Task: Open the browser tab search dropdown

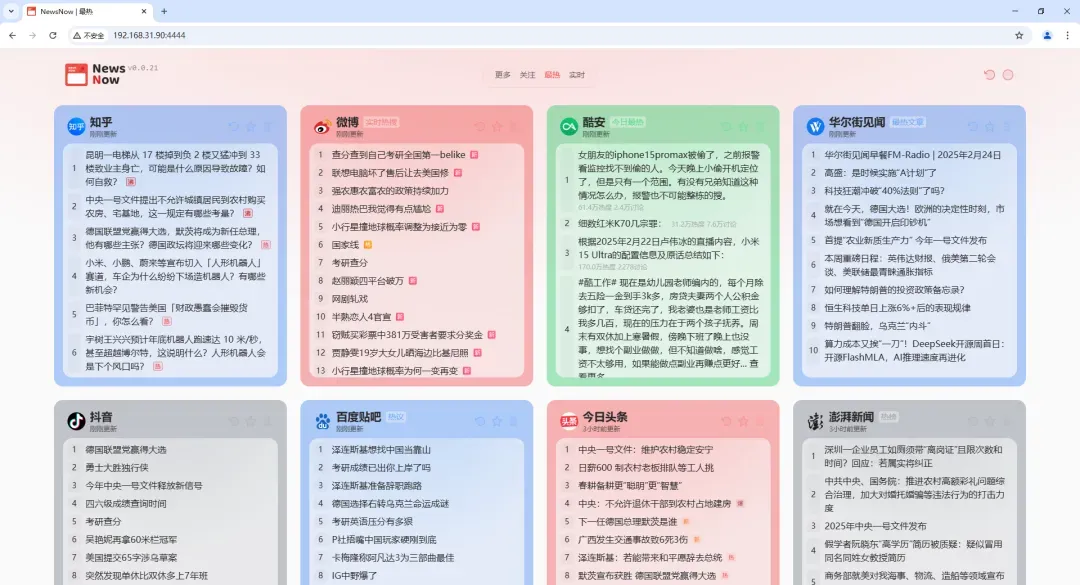Action: (11, 11)
